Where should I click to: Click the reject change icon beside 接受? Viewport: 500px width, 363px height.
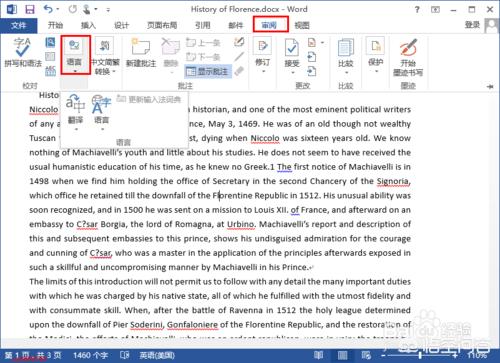point(312,42)
